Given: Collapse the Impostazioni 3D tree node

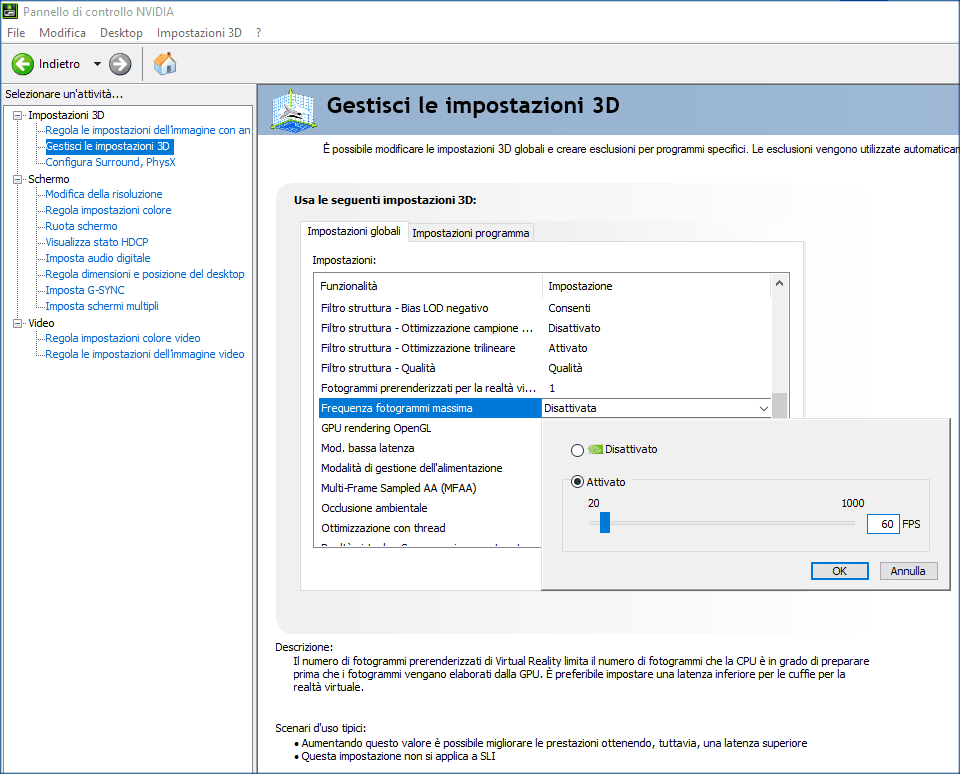Looking at the screenshot, I should point(17,115).
